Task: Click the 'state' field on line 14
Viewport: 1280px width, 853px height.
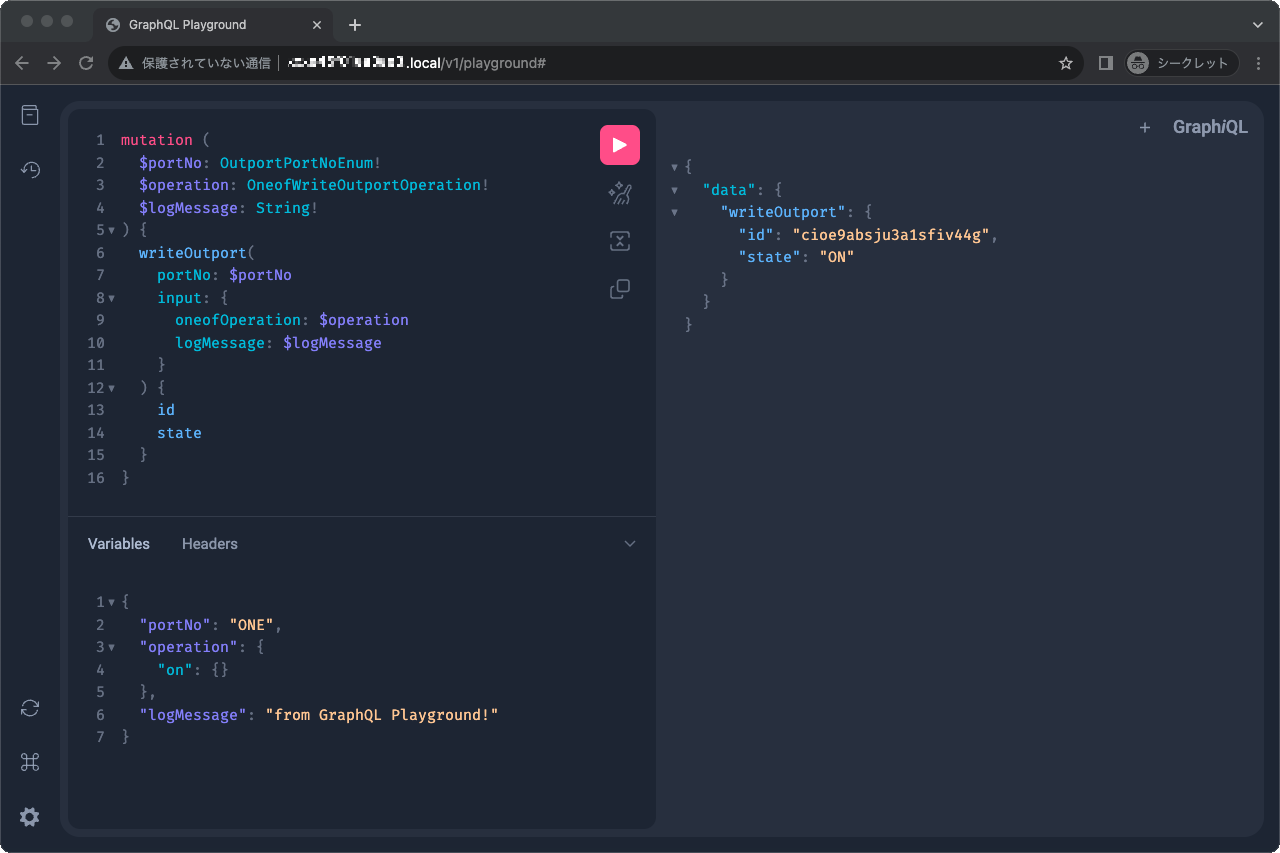Action: click(179, 433)
